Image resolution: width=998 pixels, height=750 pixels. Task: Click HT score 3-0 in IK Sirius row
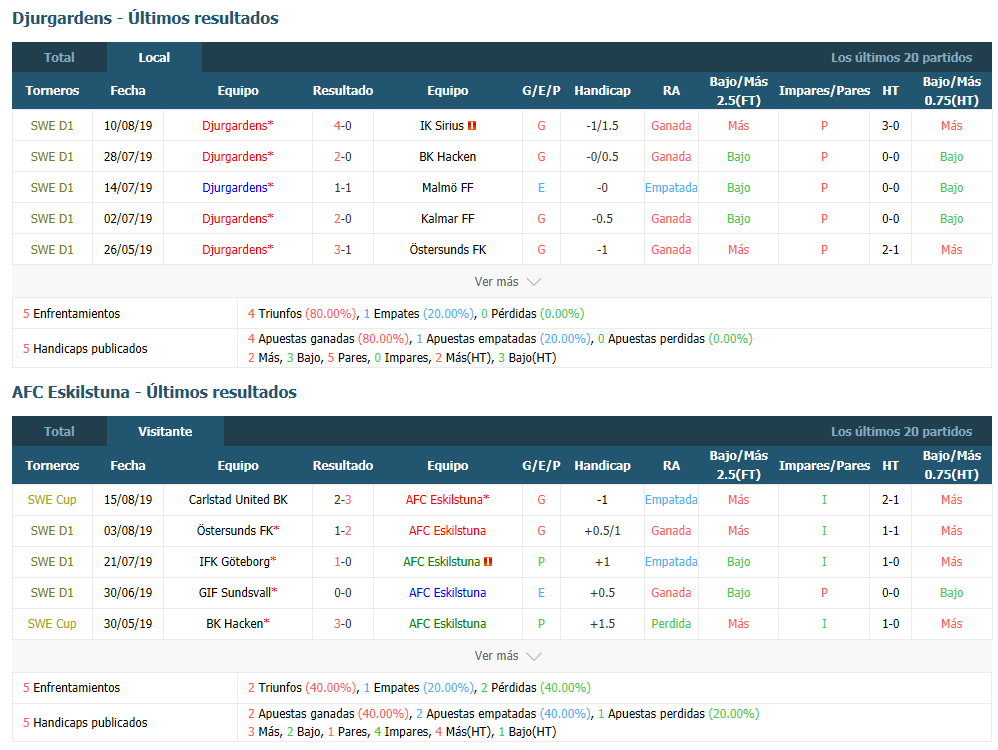(890, 125)
